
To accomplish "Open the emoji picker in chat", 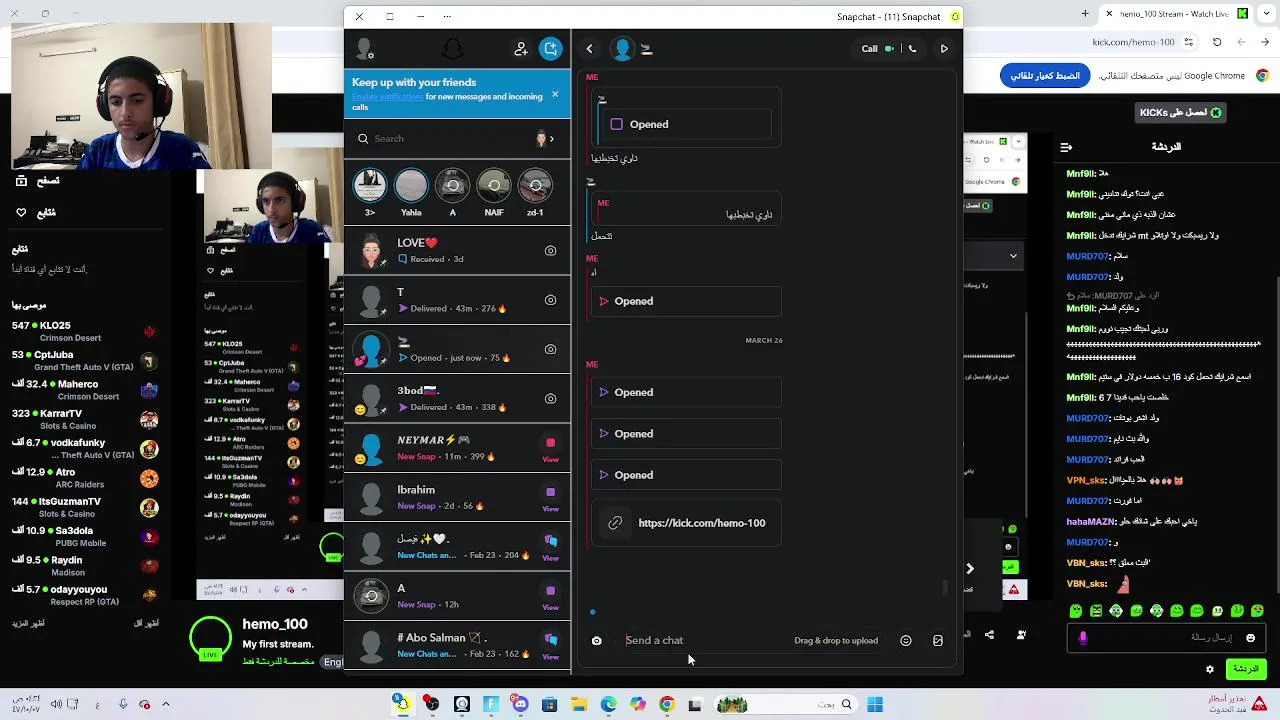I will pos(906,641).
